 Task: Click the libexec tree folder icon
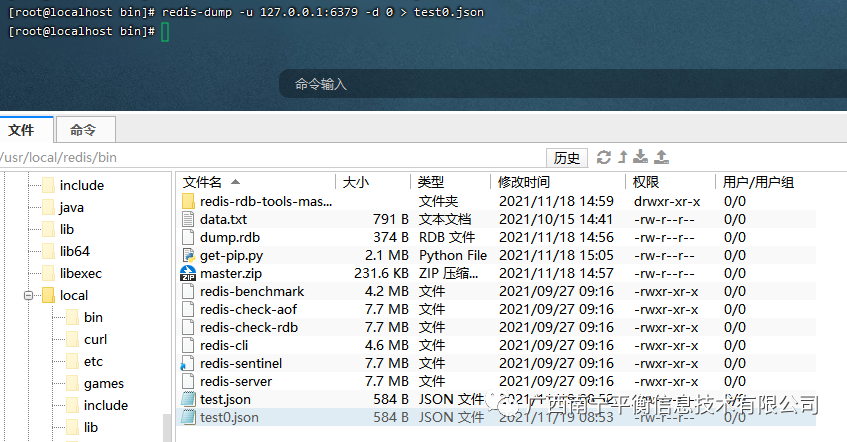(49, 273)
